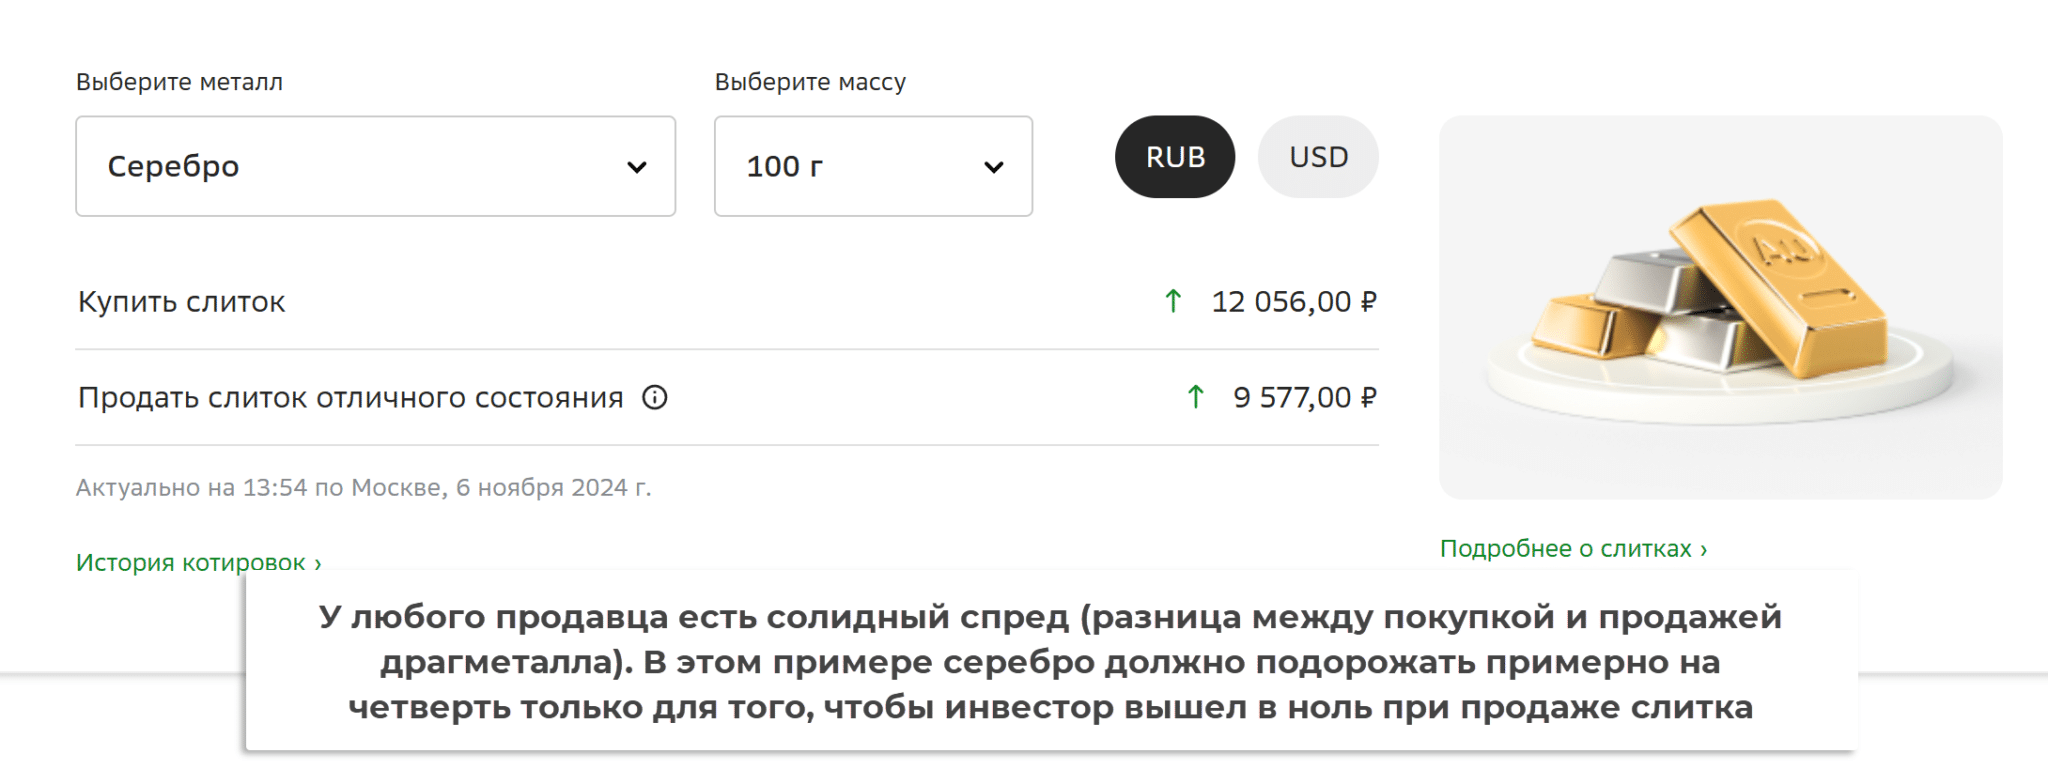Follow the Подробнее о слитках link
2048x784 pixels.
(x=1573, y=548)
